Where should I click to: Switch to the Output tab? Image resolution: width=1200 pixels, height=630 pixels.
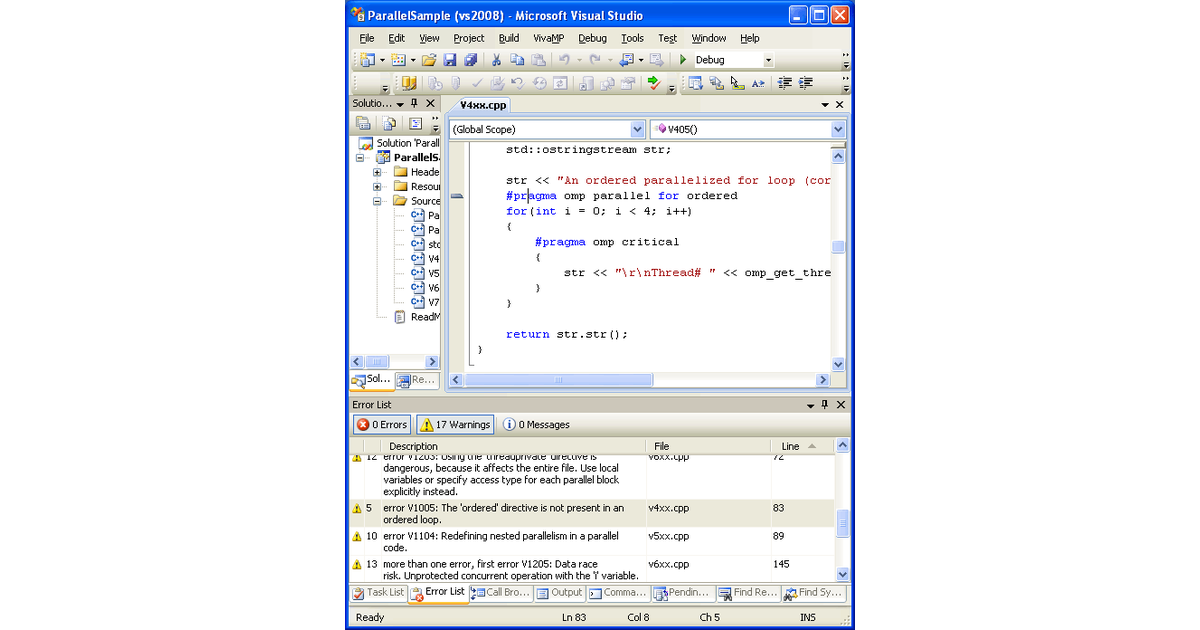[x=560, y=592]
